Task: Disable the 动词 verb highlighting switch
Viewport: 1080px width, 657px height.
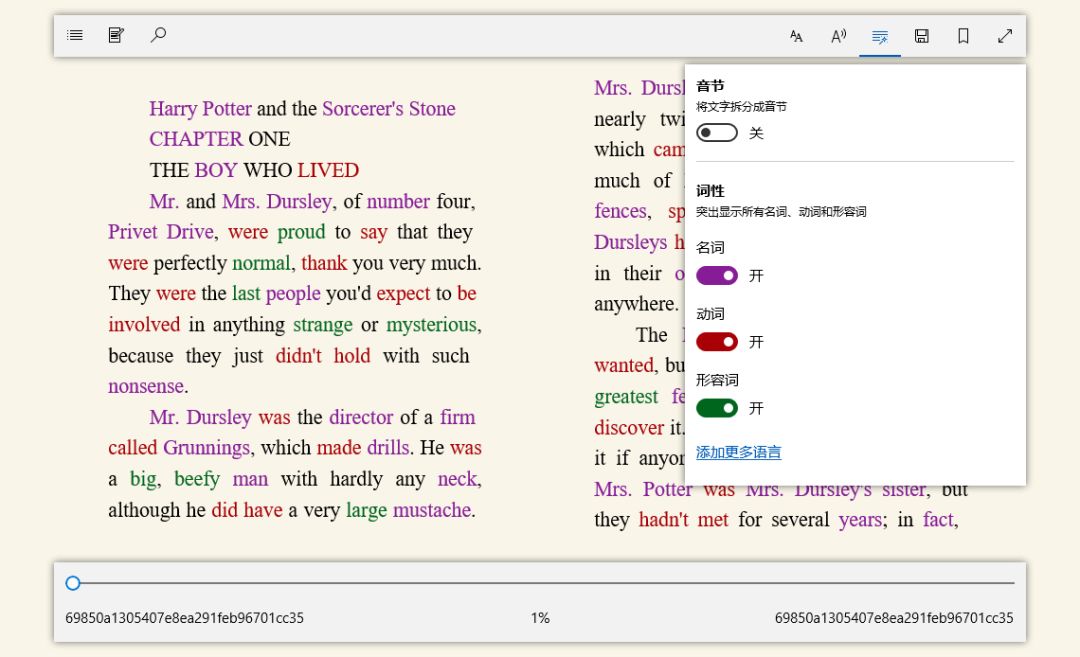Action: tap(717, 342)
